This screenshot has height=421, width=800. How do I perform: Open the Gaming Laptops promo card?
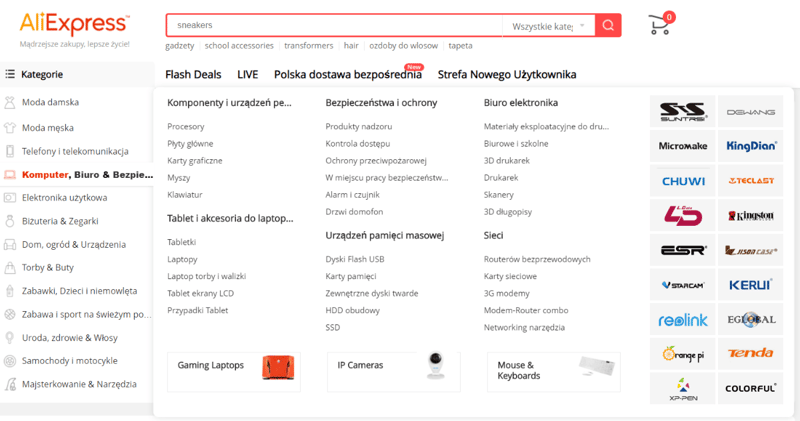[234, 372]
